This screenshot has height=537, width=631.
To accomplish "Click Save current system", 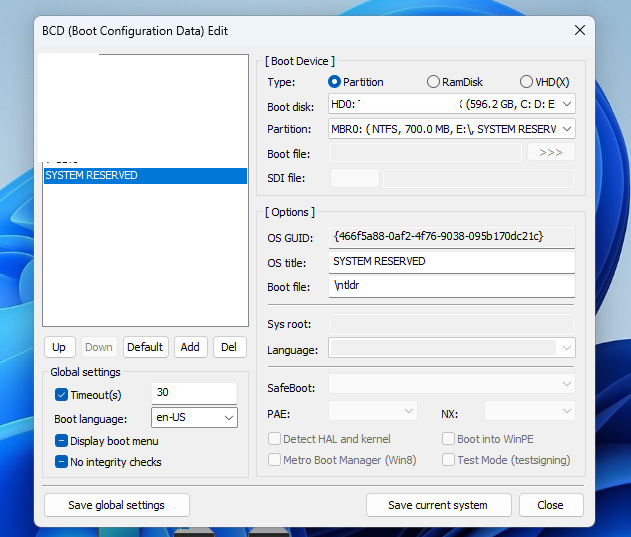I will [438, 505].
